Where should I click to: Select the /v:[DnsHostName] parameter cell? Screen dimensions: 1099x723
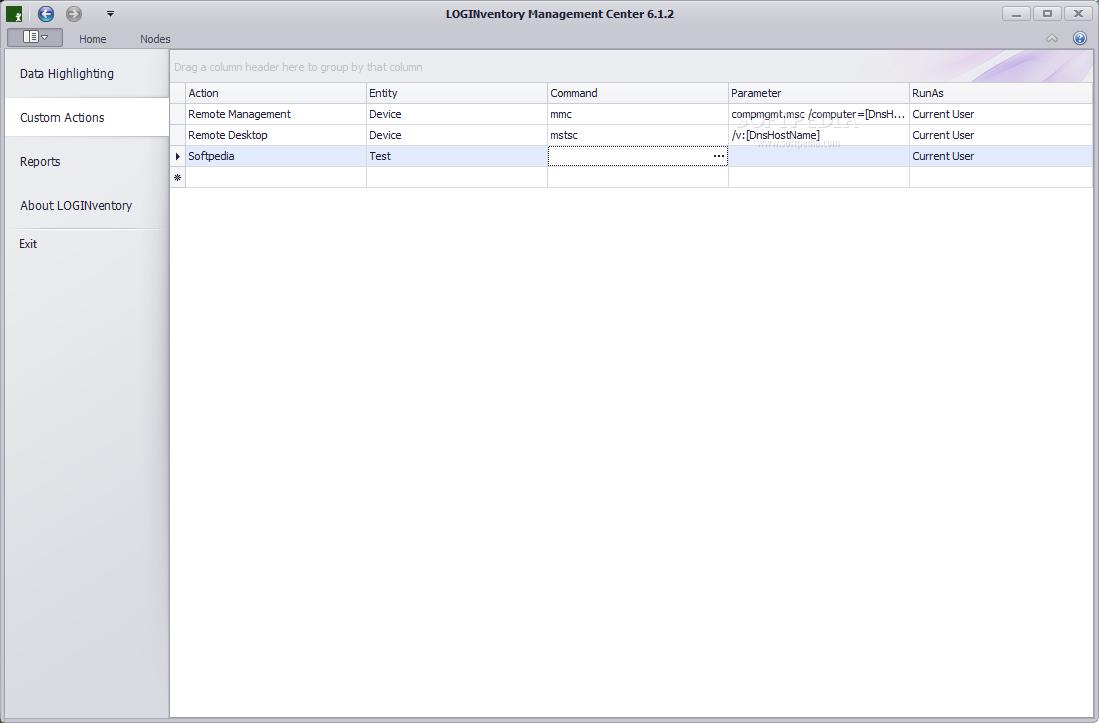coord(819,135)
